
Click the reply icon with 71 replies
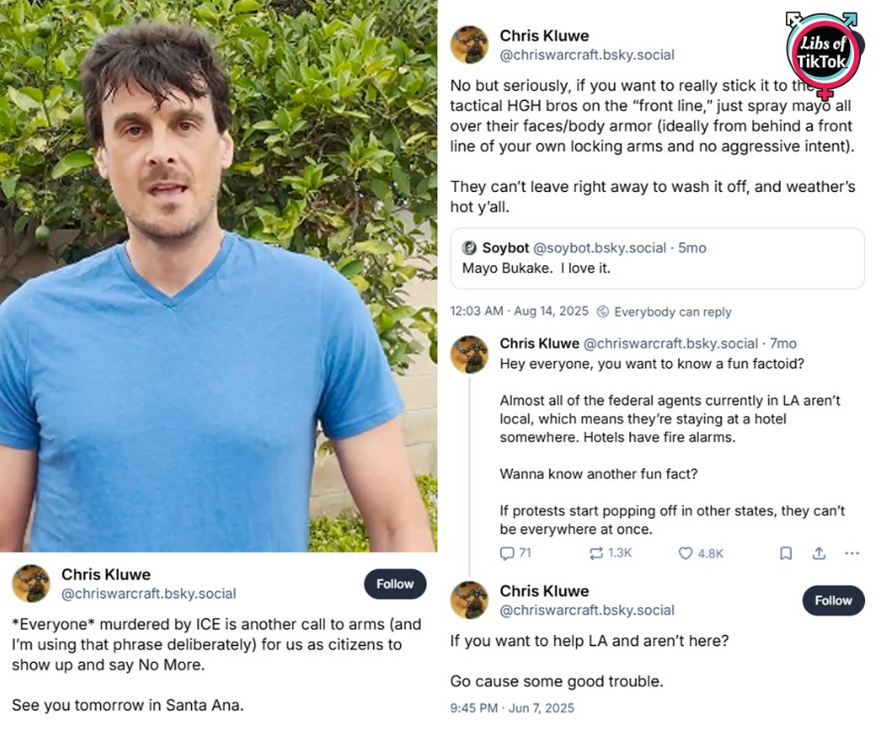point(507,553)
